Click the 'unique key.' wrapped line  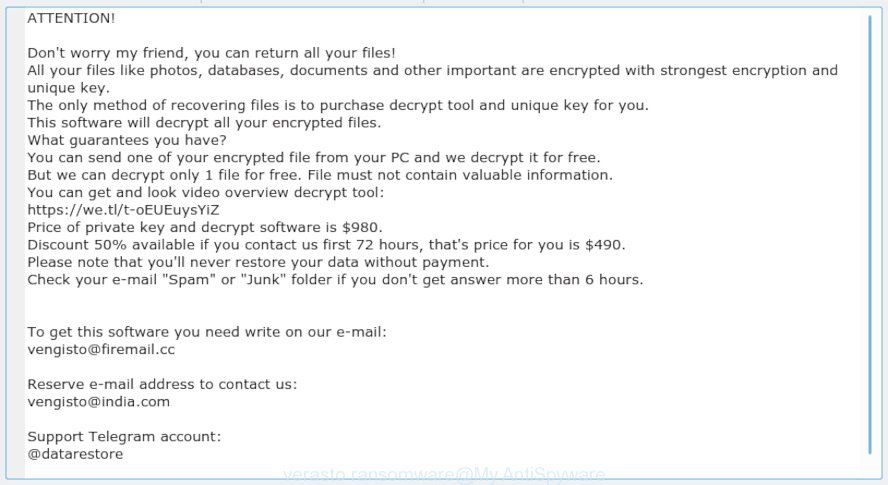point(69,88)
